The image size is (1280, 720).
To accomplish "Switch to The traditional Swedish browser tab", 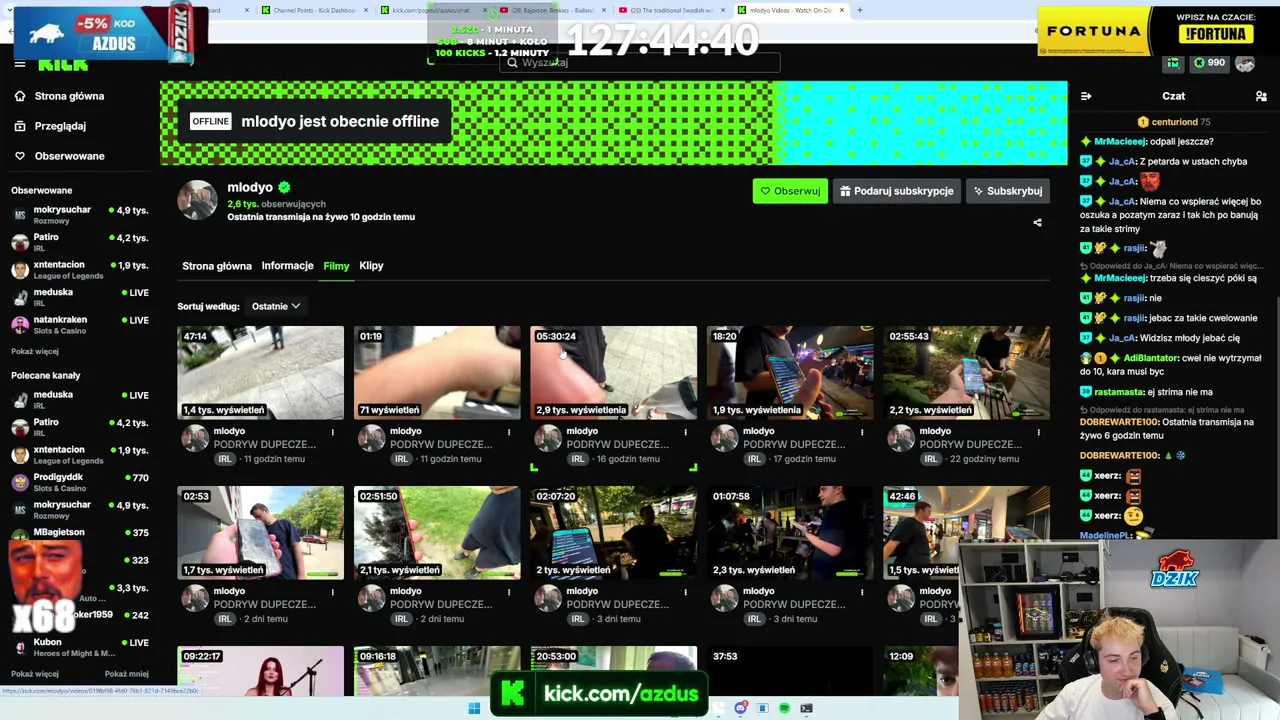I will 672,10.
